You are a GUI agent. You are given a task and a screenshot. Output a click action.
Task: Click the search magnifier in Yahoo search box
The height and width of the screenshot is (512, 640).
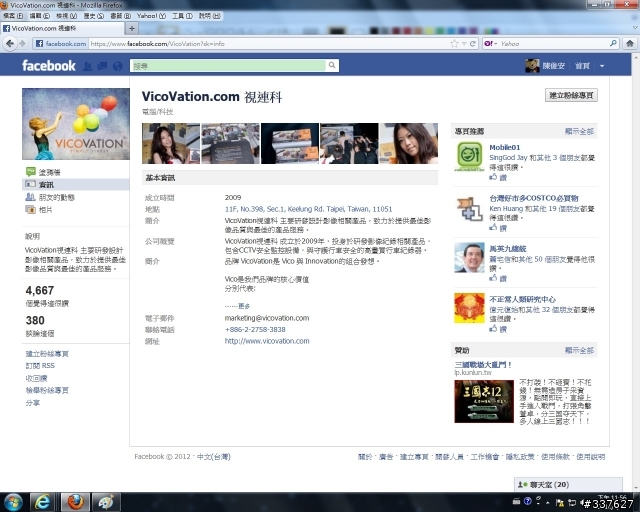[613, 43]
